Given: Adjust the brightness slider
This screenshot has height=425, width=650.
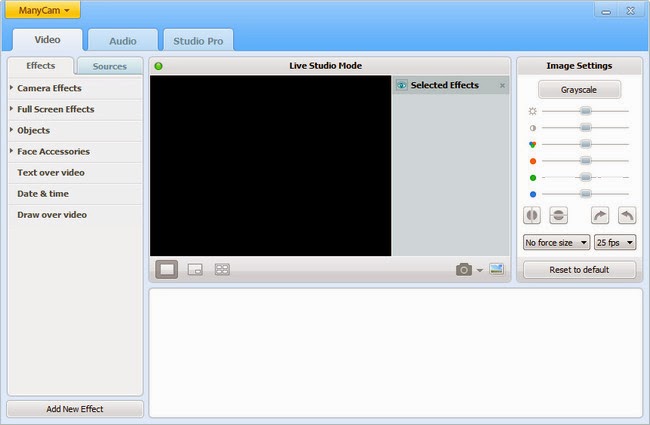Looking at the screenshot, I should pos(585,111).
